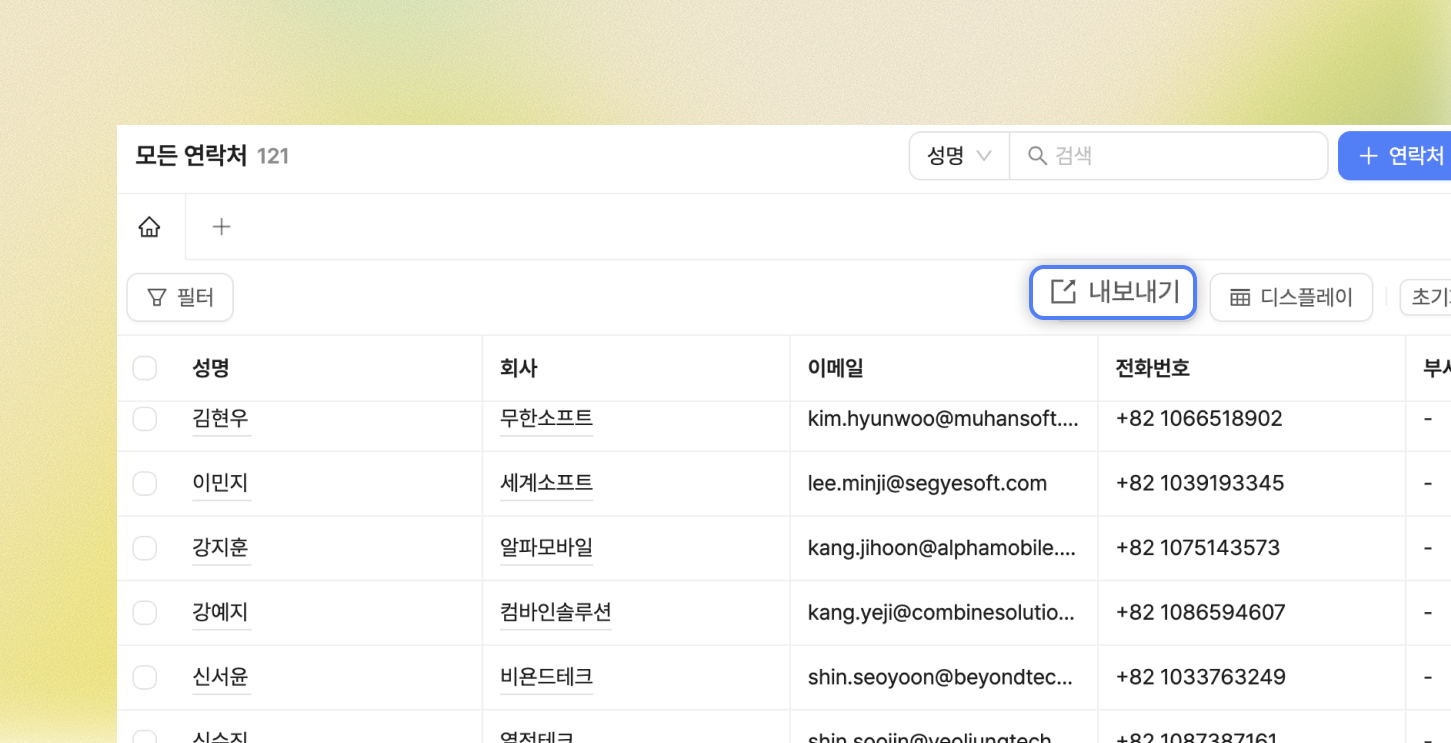1451x743 pixels.
Task: Add a new tab with plus icon
Action: coord(221,227)
